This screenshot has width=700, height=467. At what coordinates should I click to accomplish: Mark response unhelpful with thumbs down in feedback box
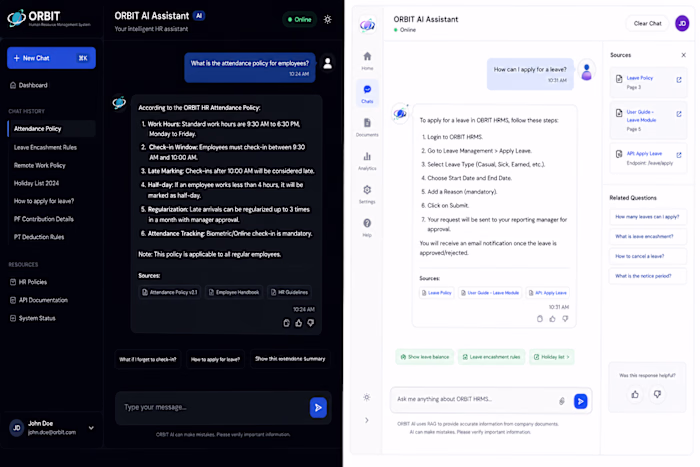click(x=657, y=394)
